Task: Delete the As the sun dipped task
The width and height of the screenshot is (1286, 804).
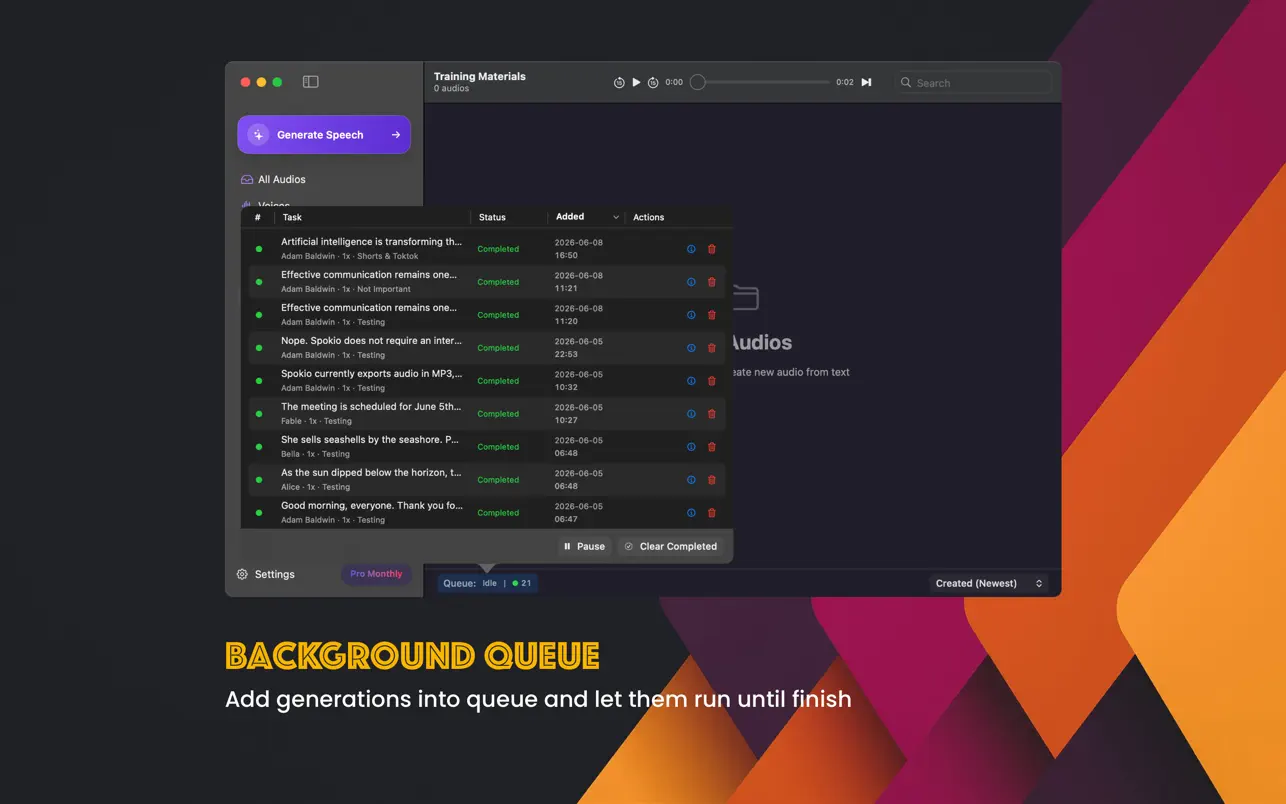Action: (x=712, y=480)
